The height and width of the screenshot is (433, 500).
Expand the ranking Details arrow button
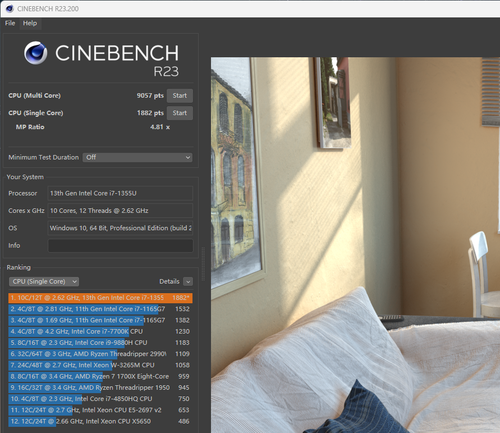tap(188, 282)
